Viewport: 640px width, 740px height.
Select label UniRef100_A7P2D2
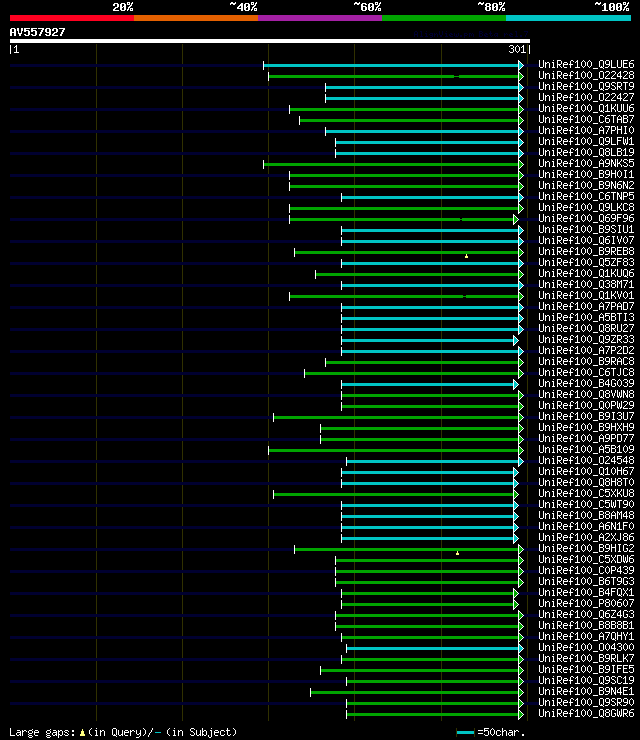pos(586,350)
